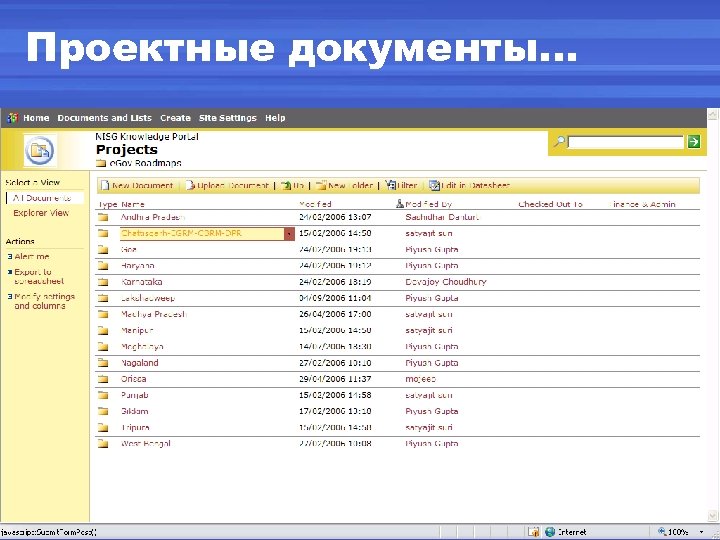The height and width of the screenshot is (540, 720).
Task: Open the Manipur folder
Action: click(137, 330)
